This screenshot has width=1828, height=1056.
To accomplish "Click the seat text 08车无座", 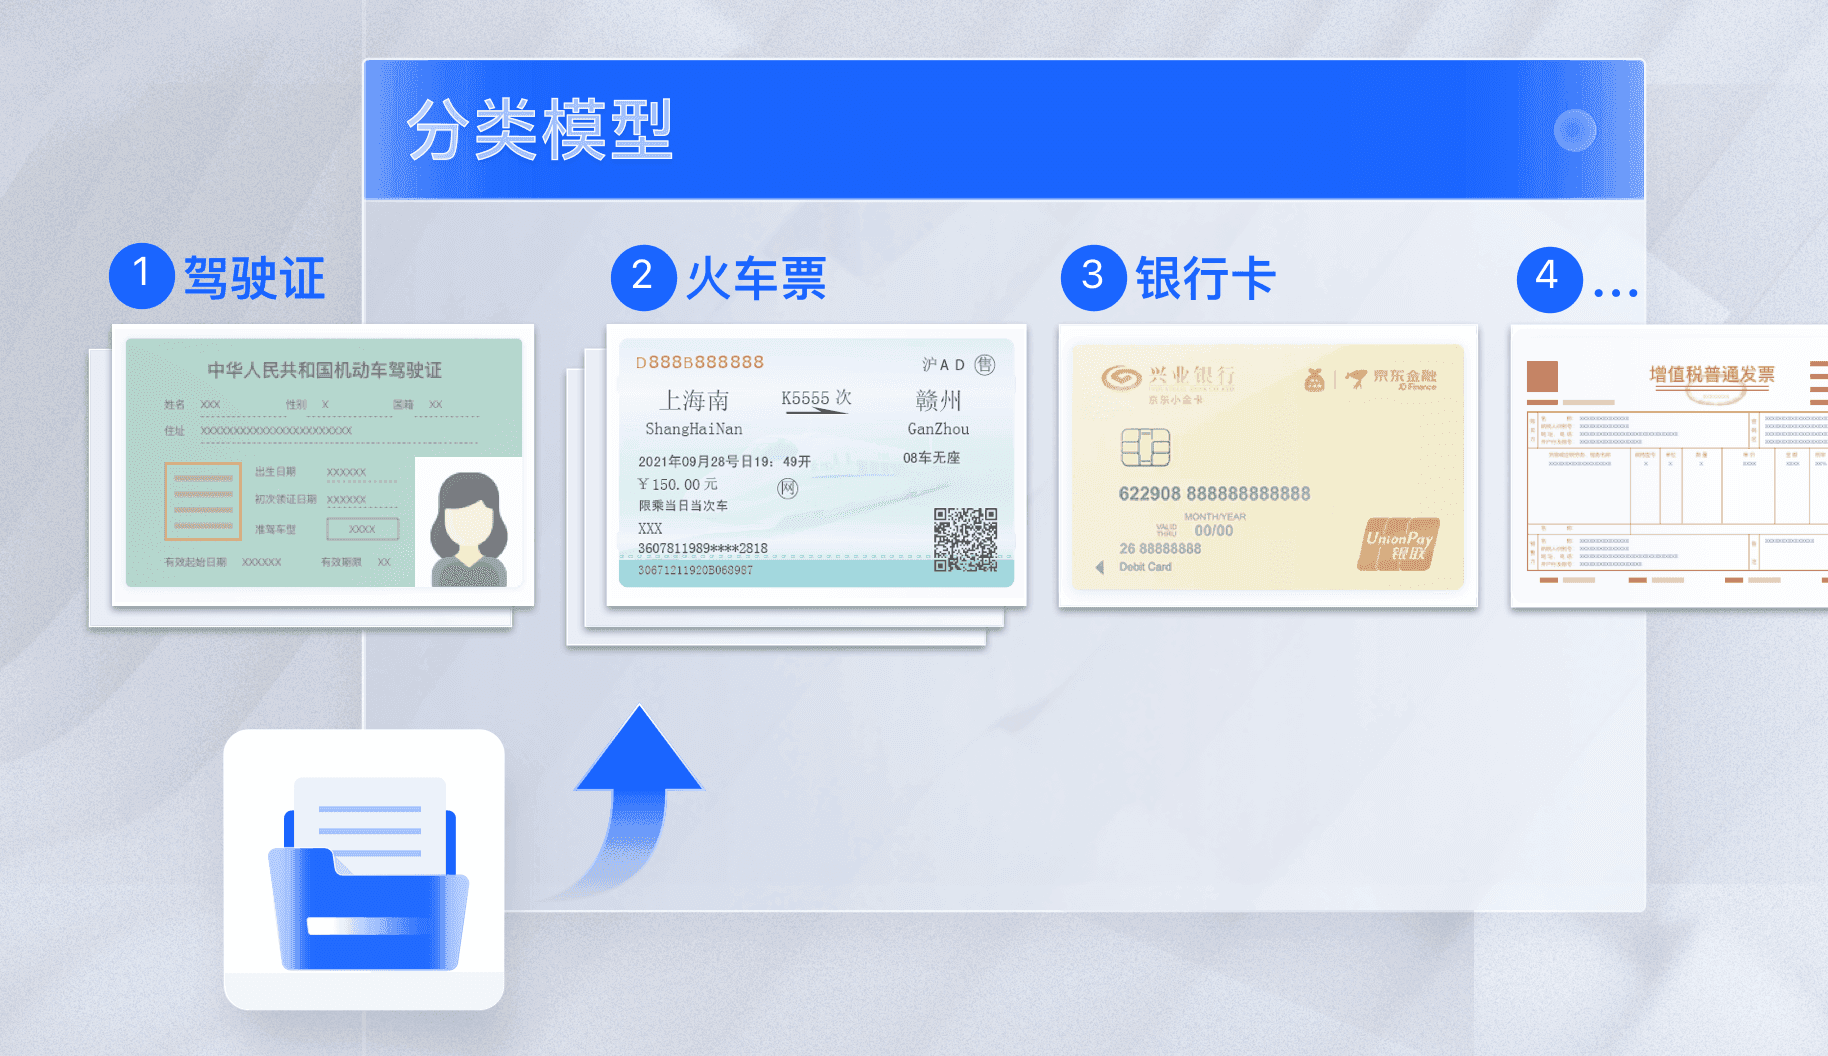I will [x=931, y=458].
